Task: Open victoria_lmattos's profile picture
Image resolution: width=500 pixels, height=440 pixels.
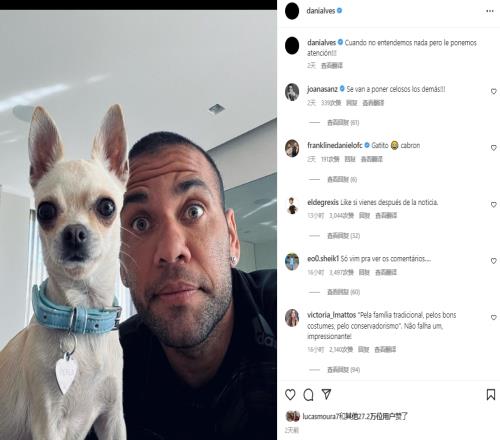Action: pos(292,318)
